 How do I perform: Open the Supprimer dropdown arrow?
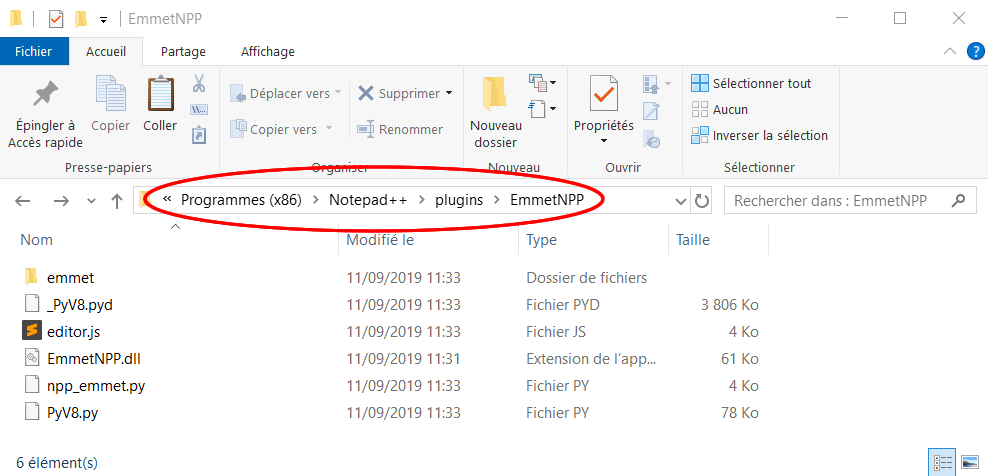click(449, 93)
